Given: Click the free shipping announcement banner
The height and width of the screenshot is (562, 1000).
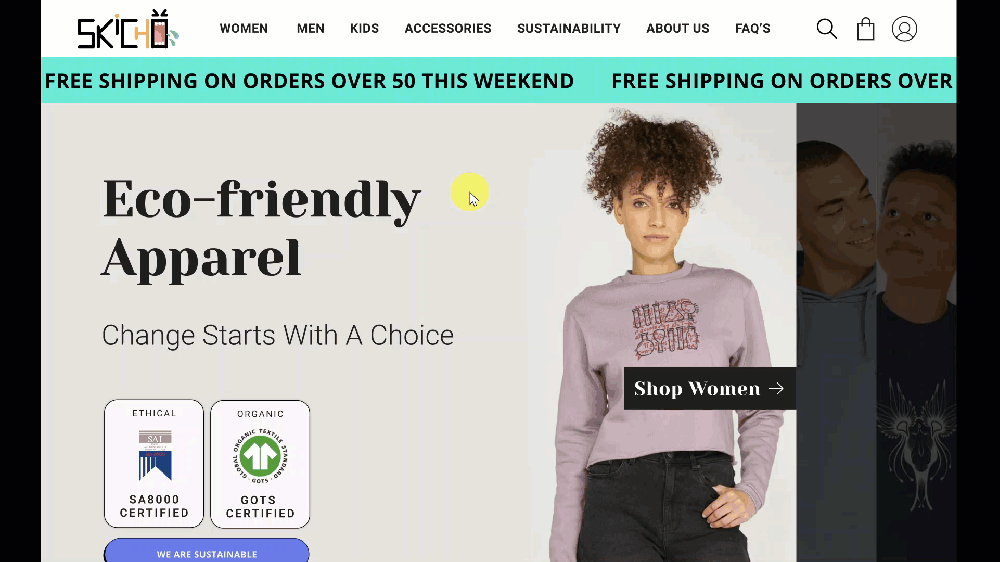Looking at the screenshot, I should click(x=499, y=80).
